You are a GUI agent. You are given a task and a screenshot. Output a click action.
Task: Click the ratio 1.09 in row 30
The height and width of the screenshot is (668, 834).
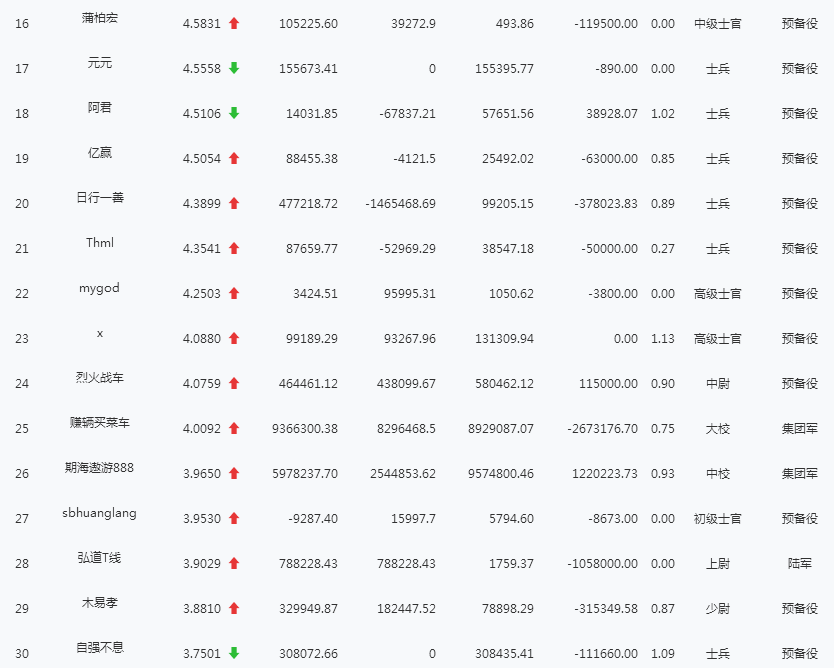(x=663, y=654)
